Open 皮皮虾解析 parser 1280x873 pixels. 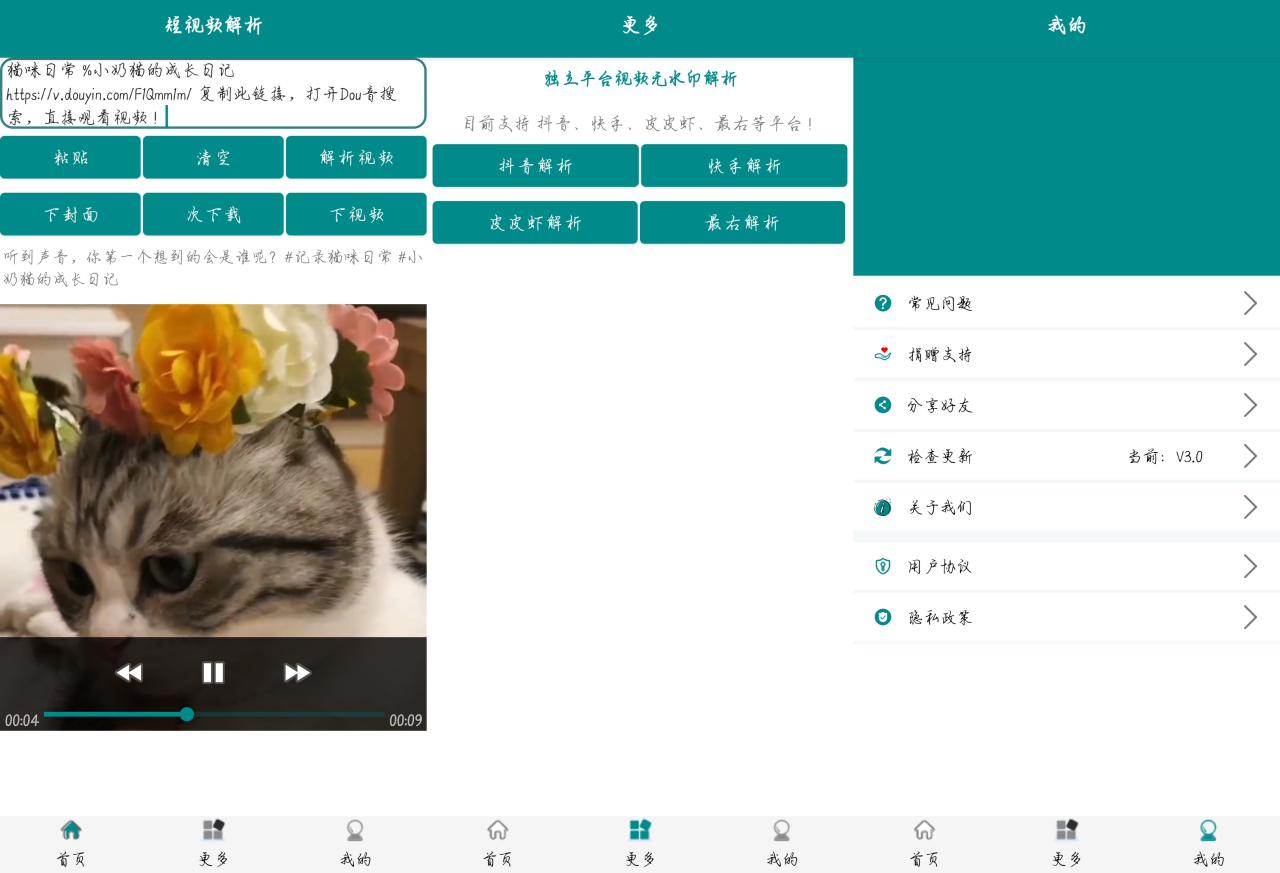point(535,222)
